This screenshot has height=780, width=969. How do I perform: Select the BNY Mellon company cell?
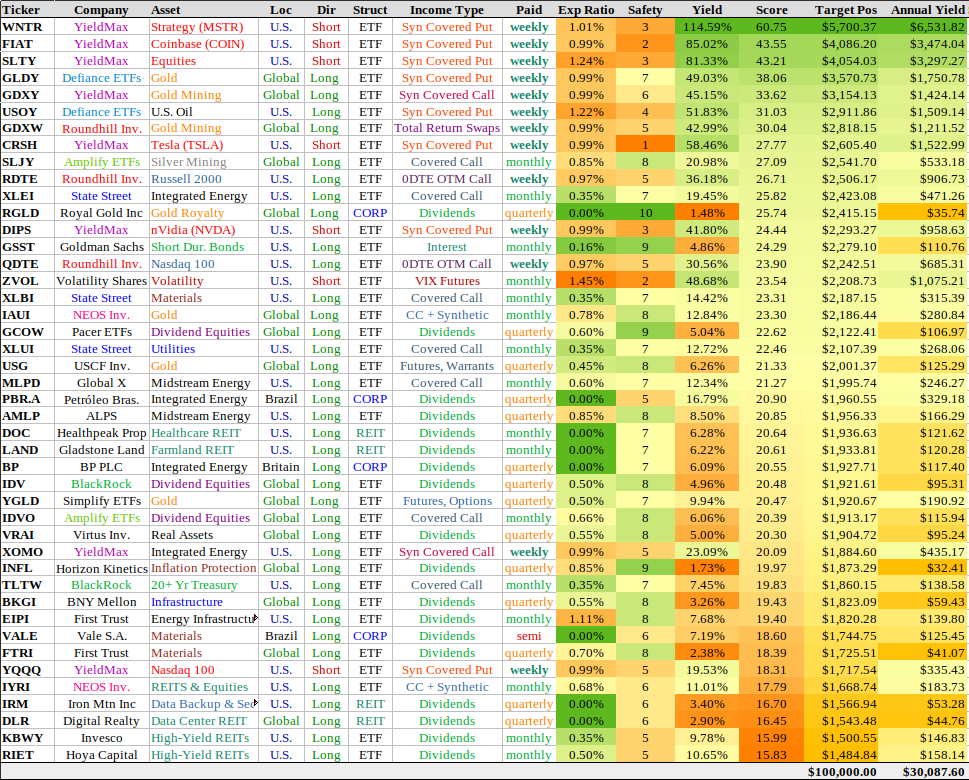[101, 602]
